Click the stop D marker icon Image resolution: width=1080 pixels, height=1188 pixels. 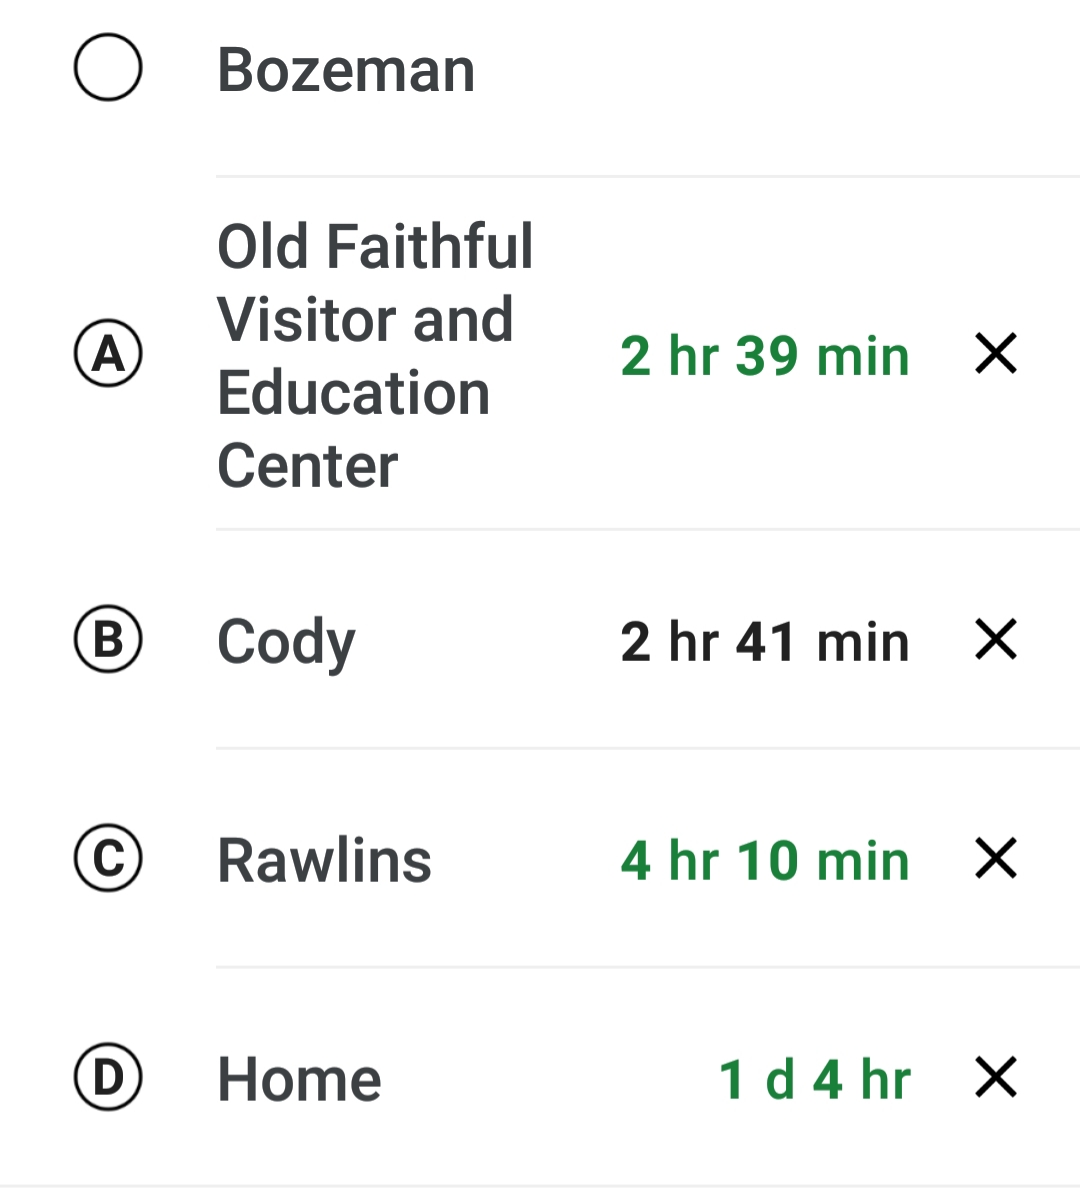point(108,1078)
